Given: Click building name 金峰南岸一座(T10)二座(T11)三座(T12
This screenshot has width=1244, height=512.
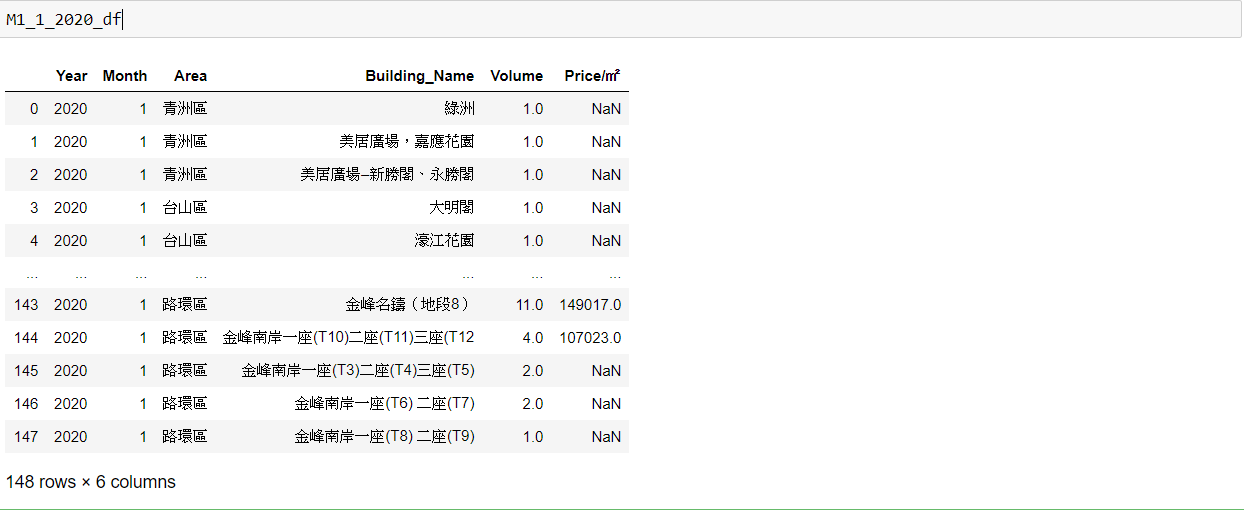Looking at the screenshot, I should coord(349,338).
